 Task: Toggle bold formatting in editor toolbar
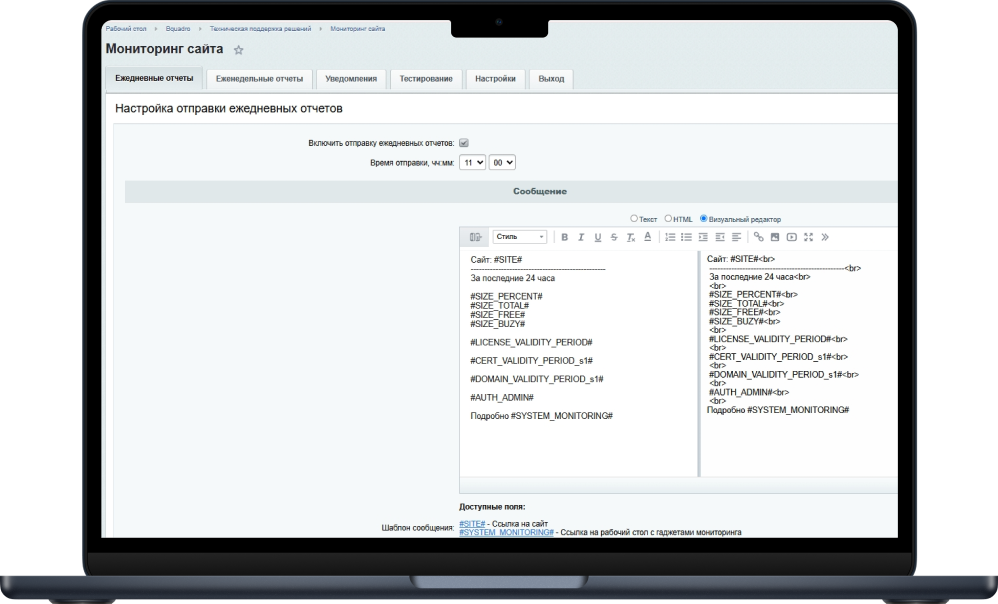coord(565,237)
